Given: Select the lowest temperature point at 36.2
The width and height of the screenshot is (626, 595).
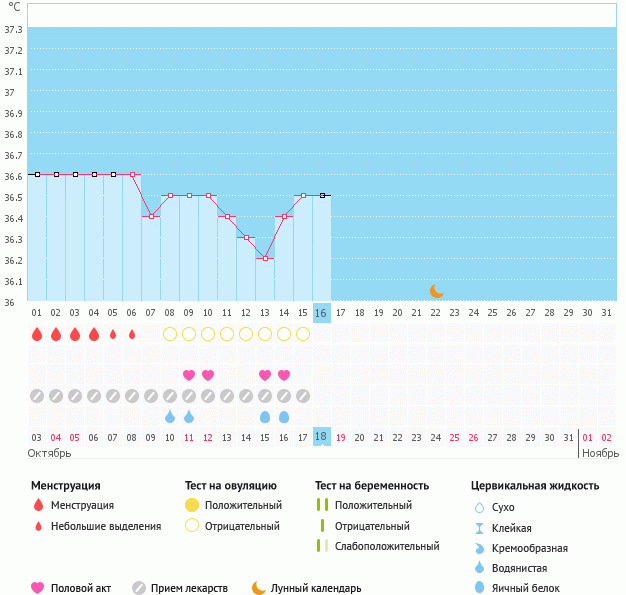Looking at the screenshot, I should (265, 258).
